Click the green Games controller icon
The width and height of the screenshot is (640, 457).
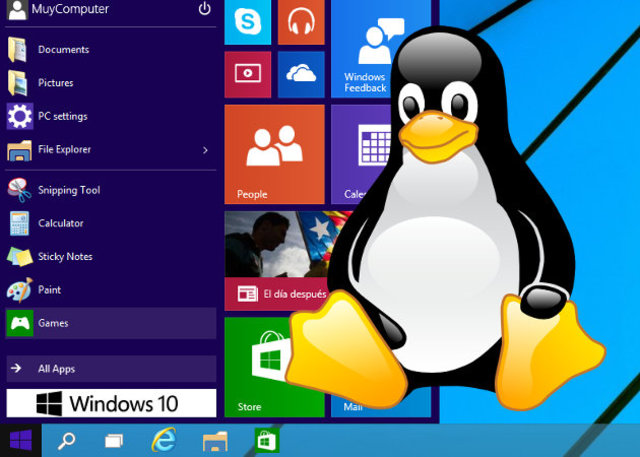[20, 323]
